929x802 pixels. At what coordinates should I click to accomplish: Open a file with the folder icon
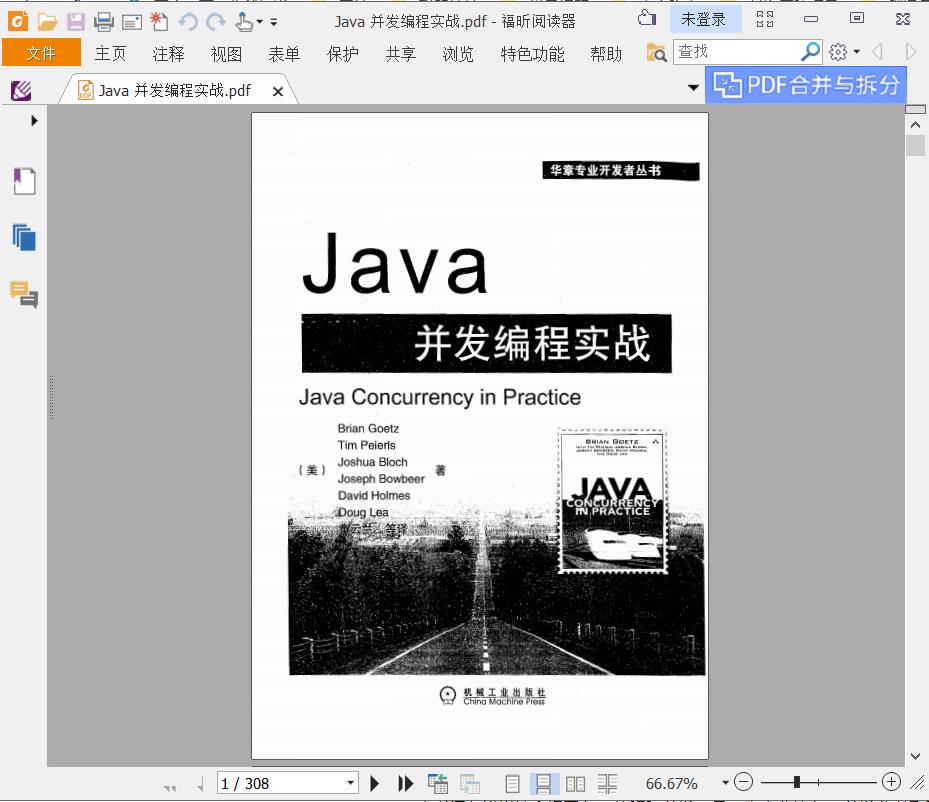(x=47, y=23)
